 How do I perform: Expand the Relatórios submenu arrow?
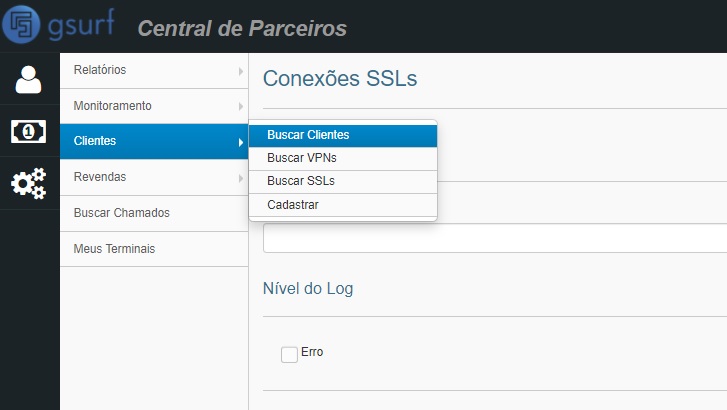coord(241,70)
